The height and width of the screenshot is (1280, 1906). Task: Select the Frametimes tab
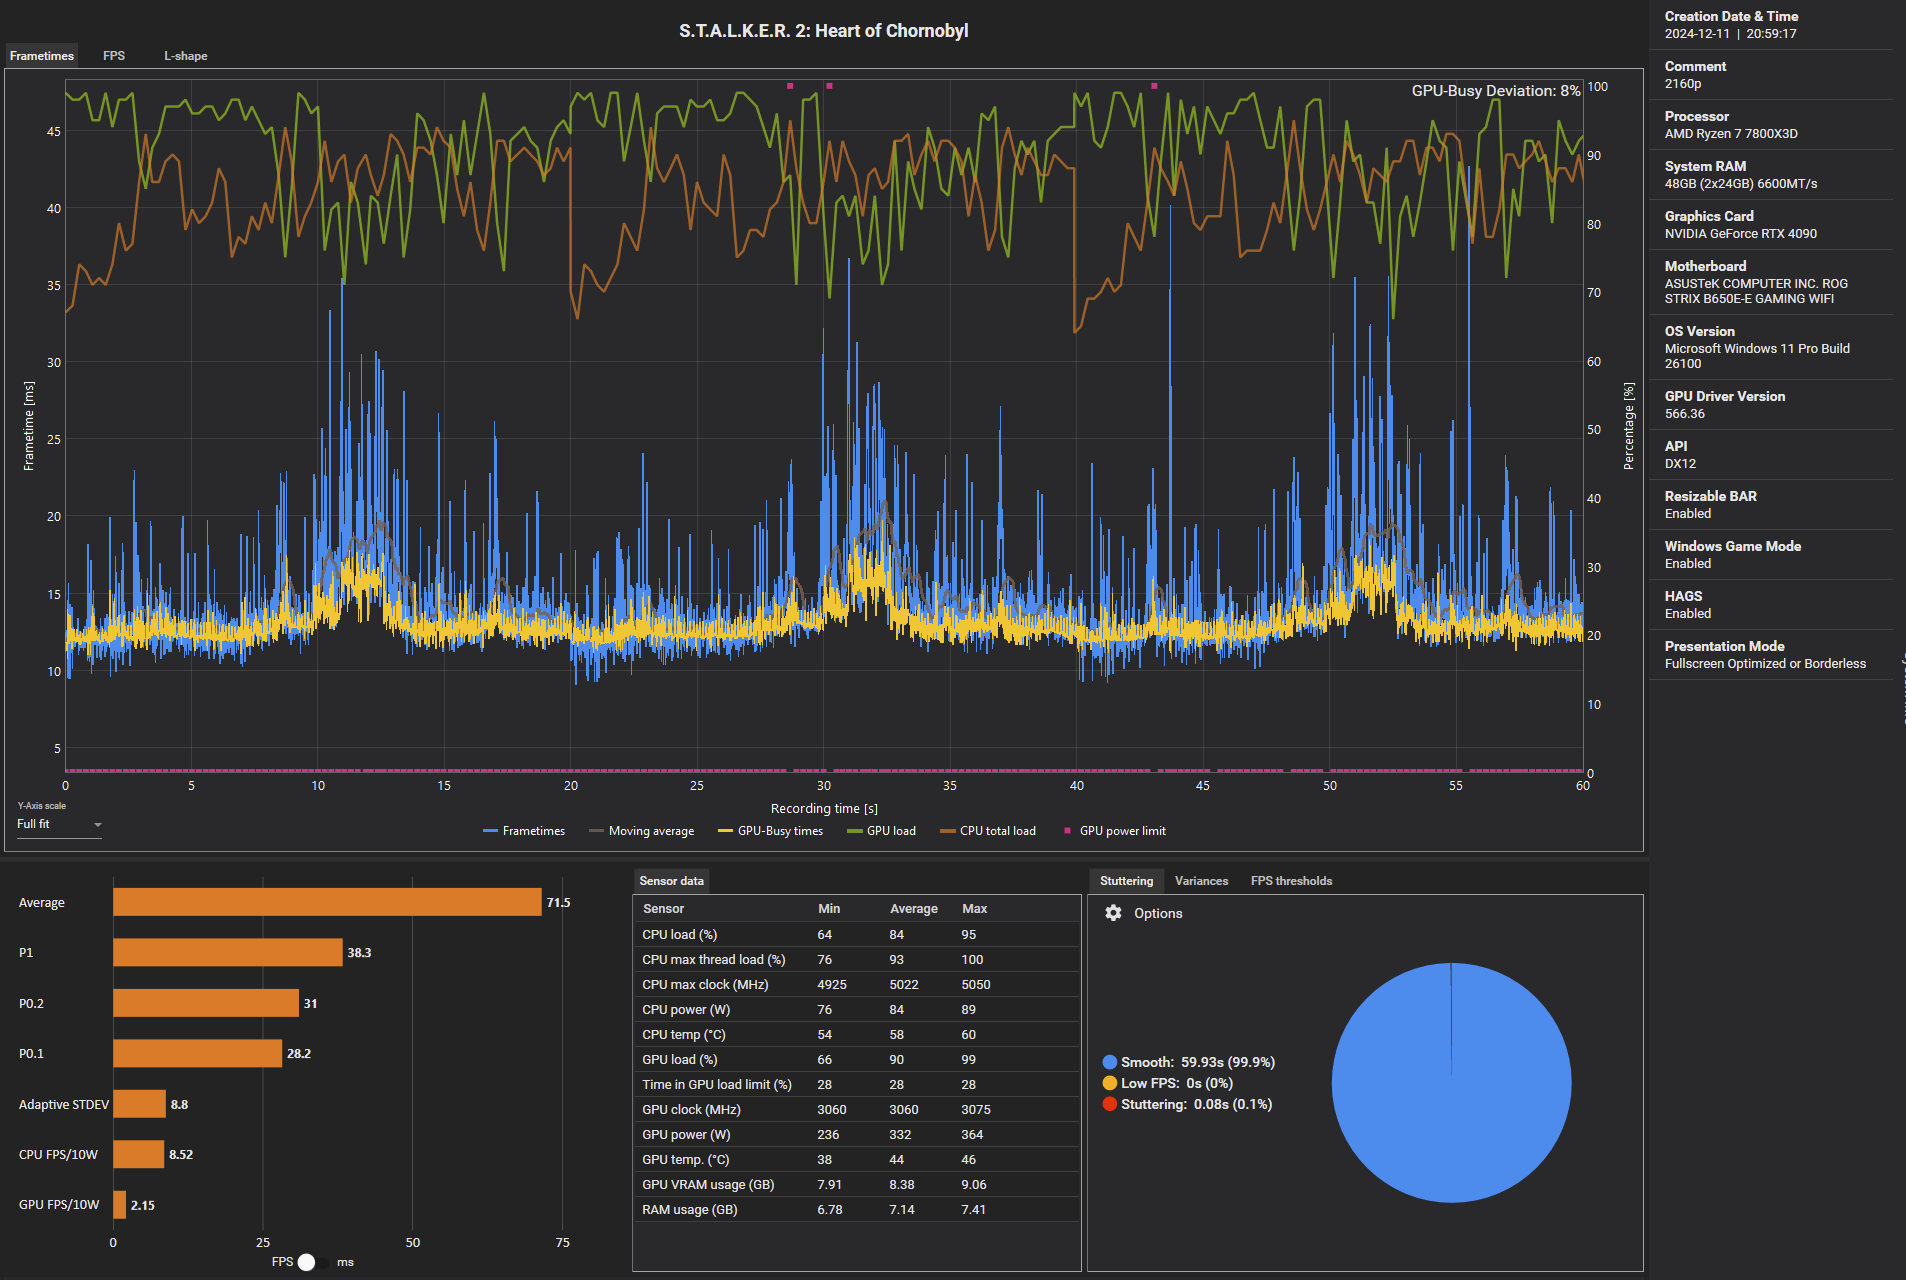[42, 56]
